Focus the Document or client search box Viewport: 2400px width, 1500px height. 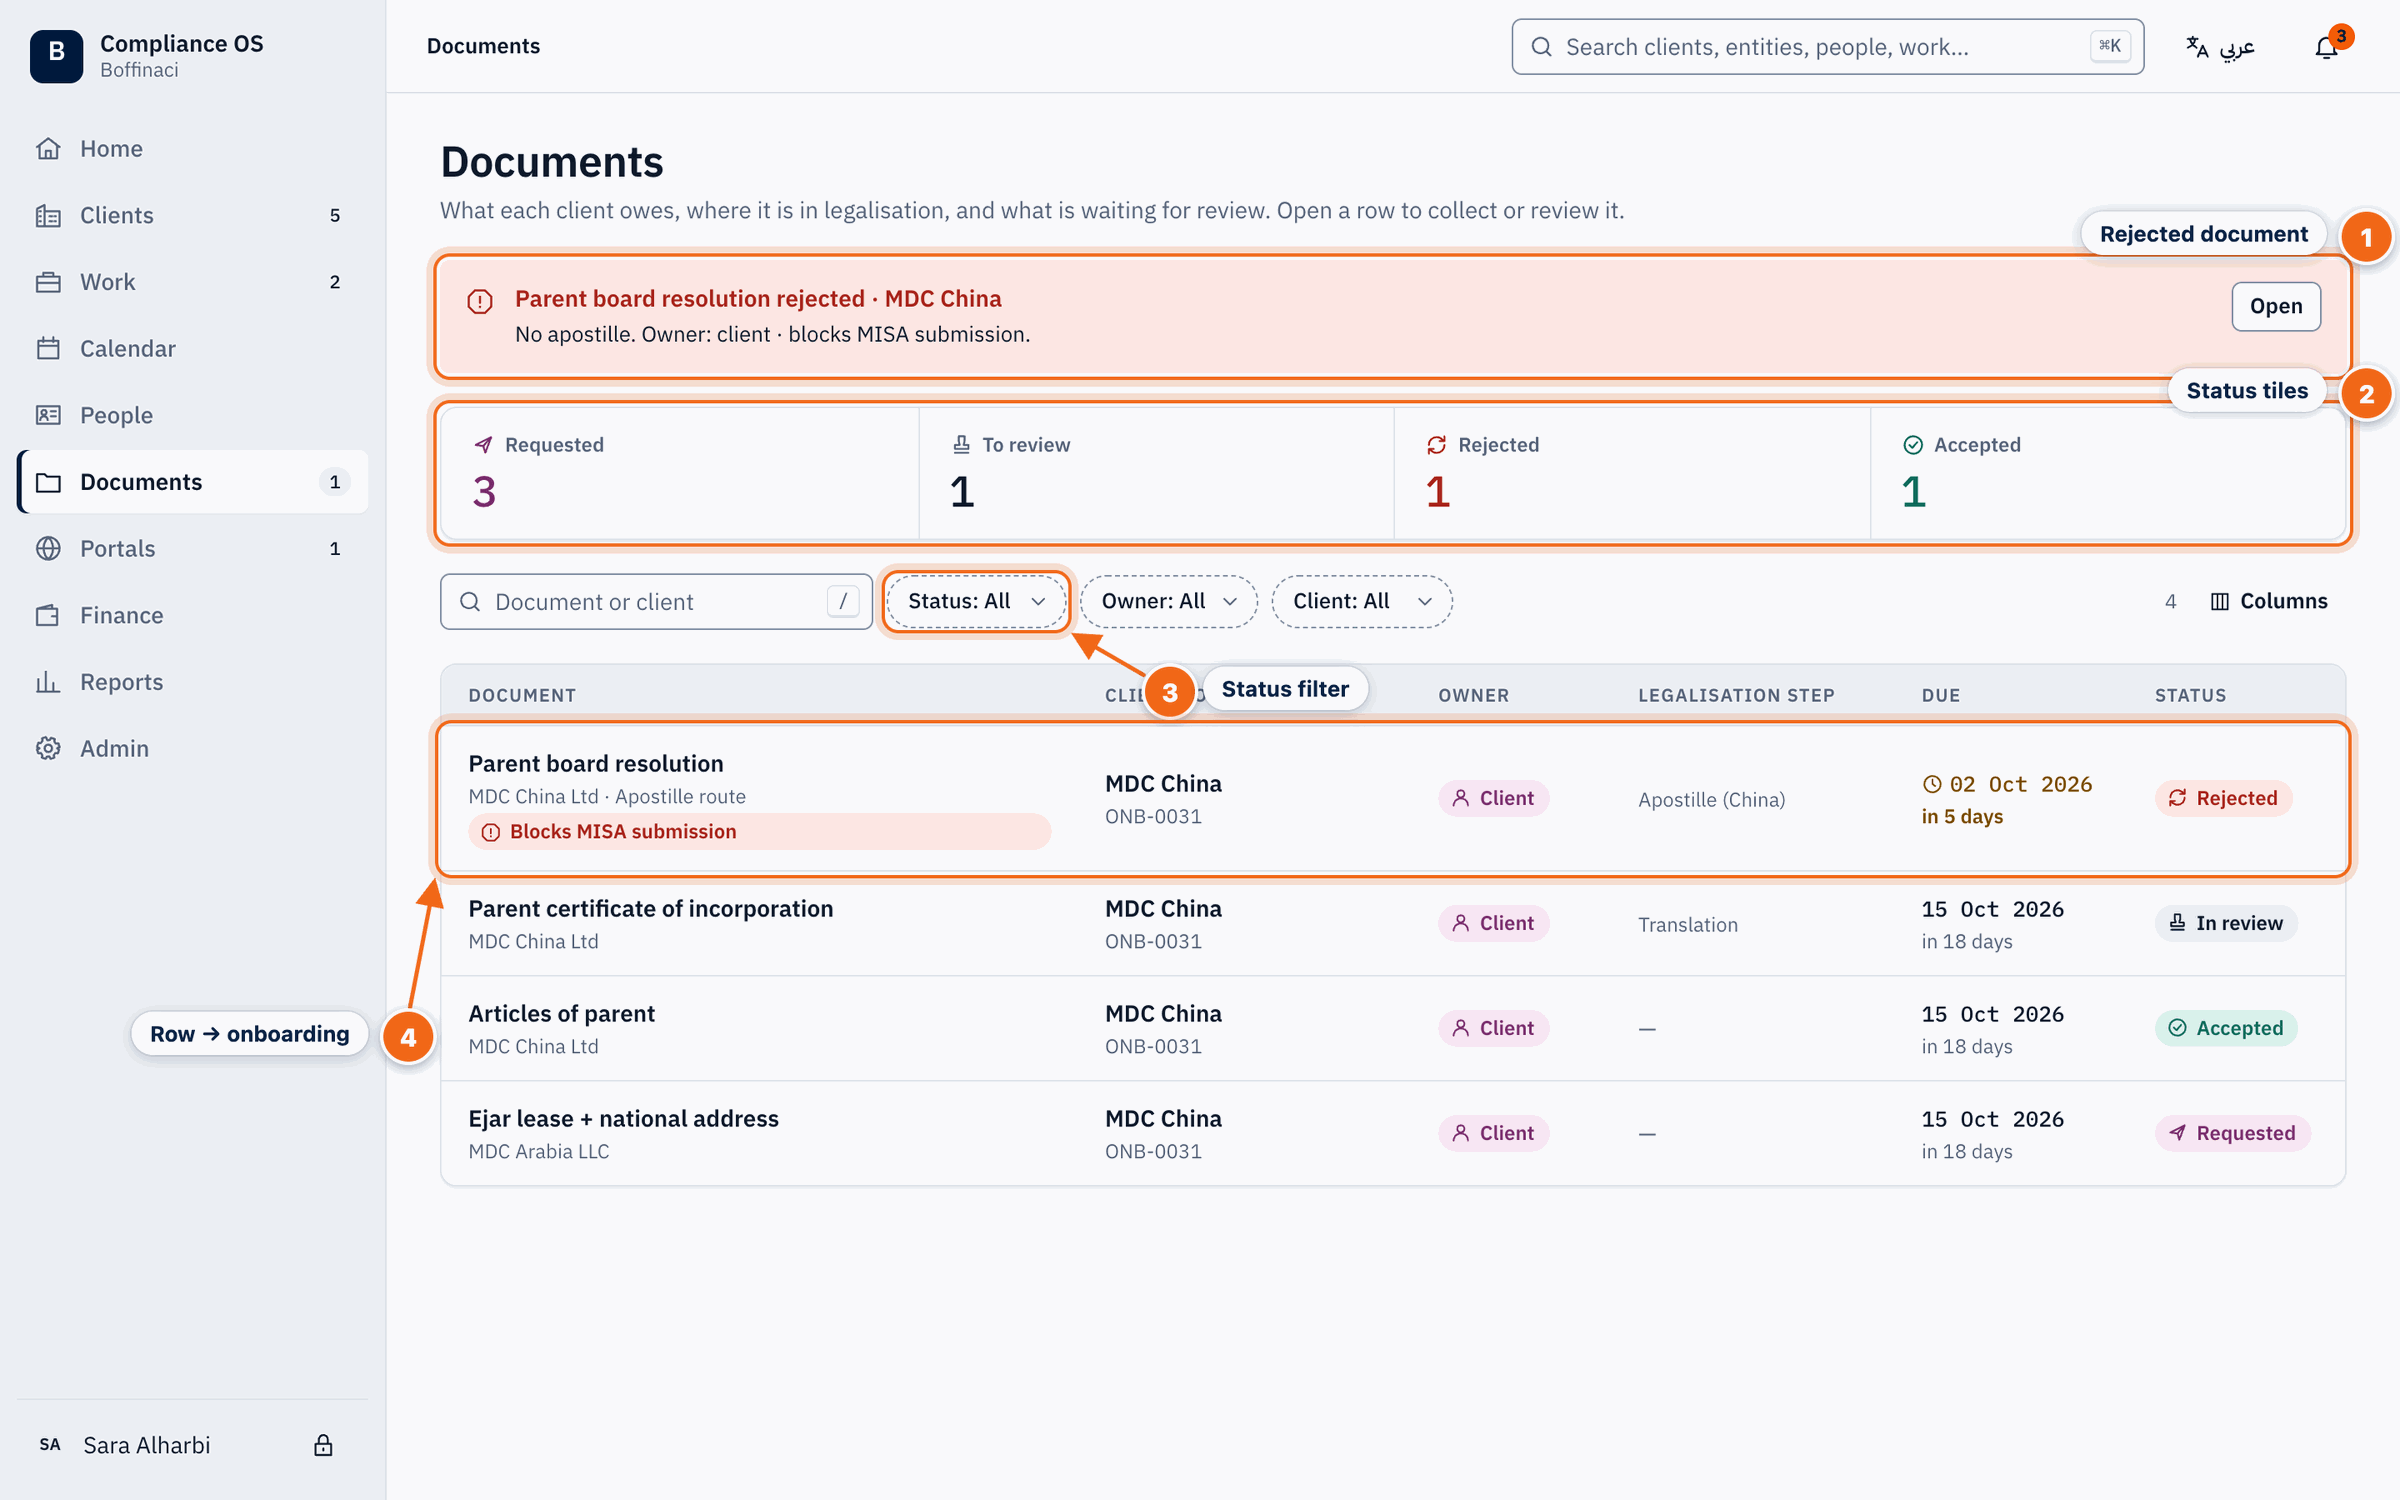(656, 601)
